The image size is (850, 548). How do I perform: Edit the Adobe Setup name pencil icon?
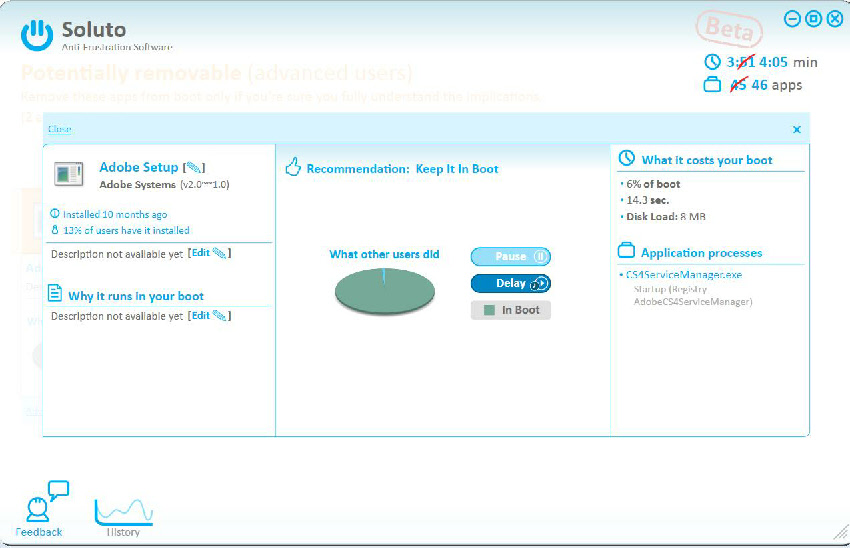(x=194, y=167)
